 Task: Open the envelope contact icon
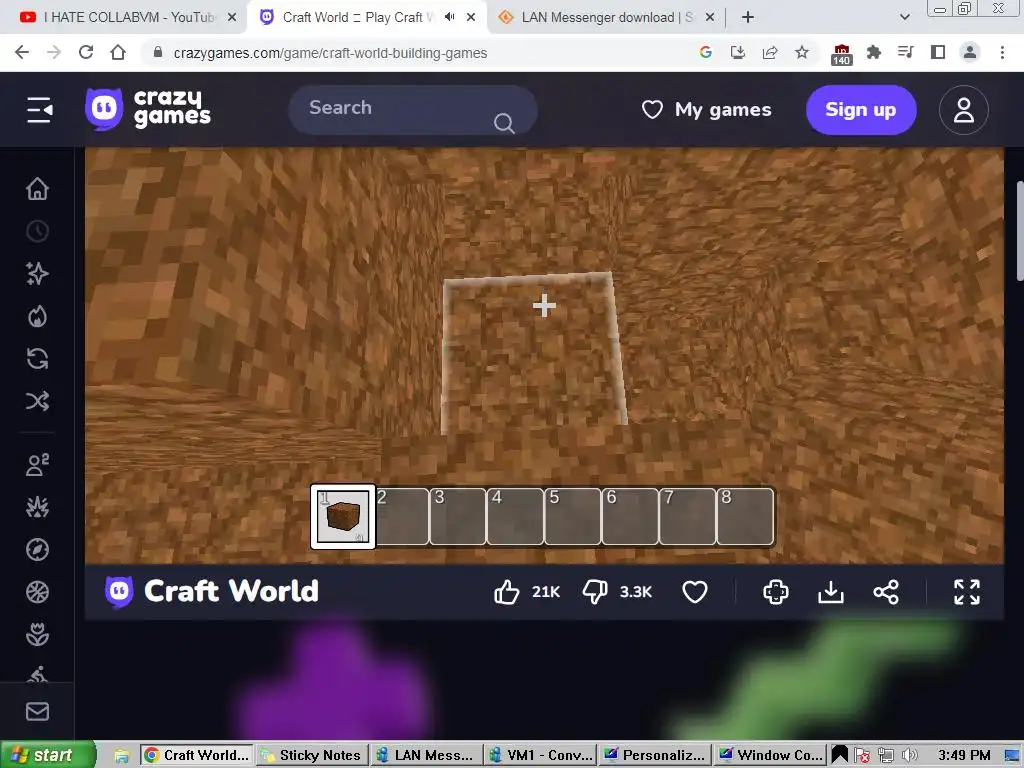click(x=37, y=712)
